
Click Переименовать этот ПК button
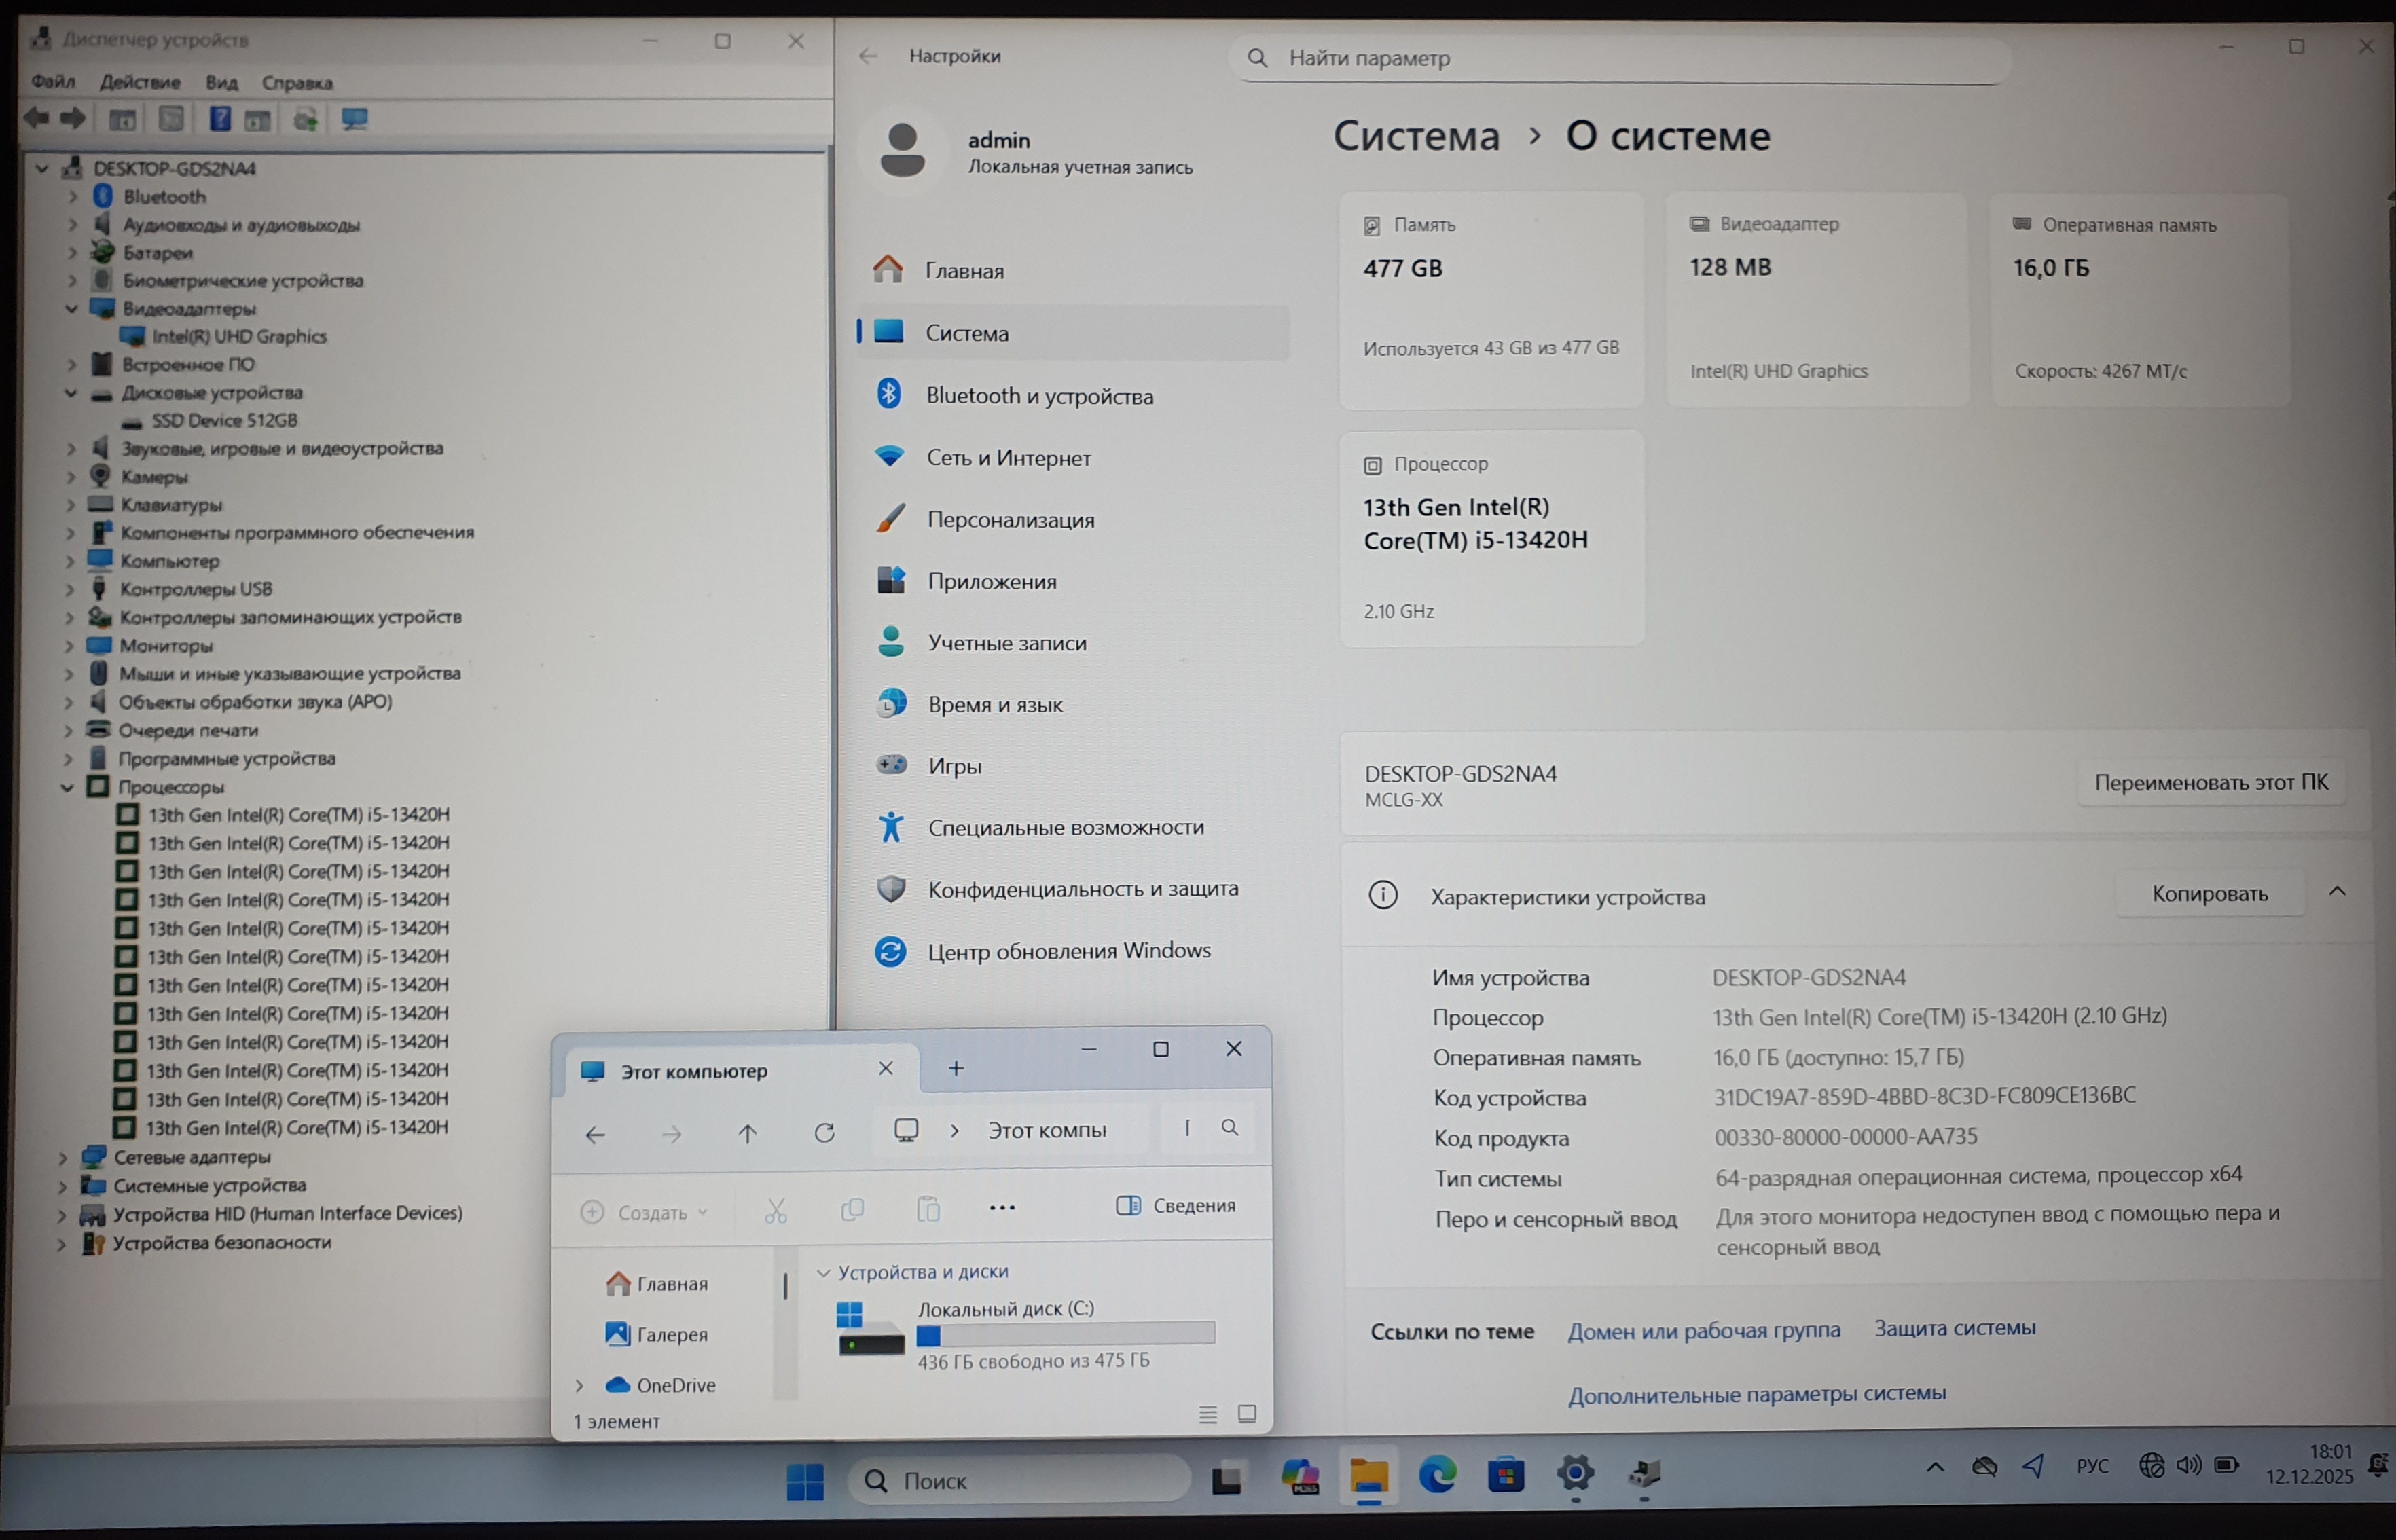(2211, 783)
